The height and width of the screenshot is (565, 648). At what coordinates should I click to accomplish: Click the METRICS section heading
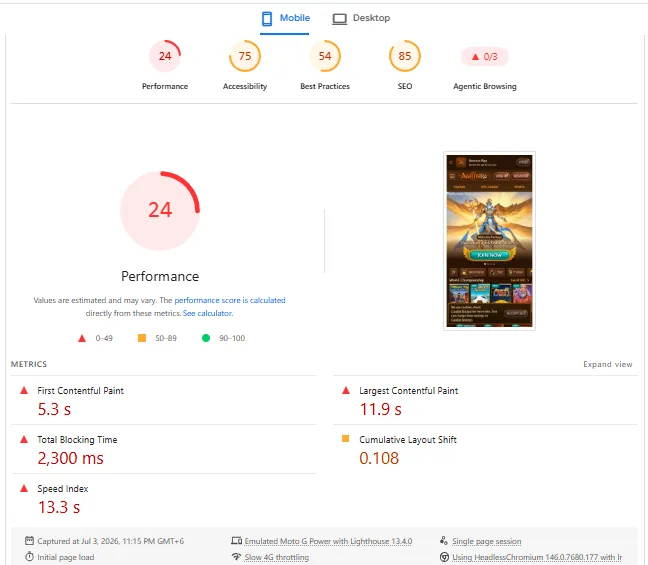[29, 364]
